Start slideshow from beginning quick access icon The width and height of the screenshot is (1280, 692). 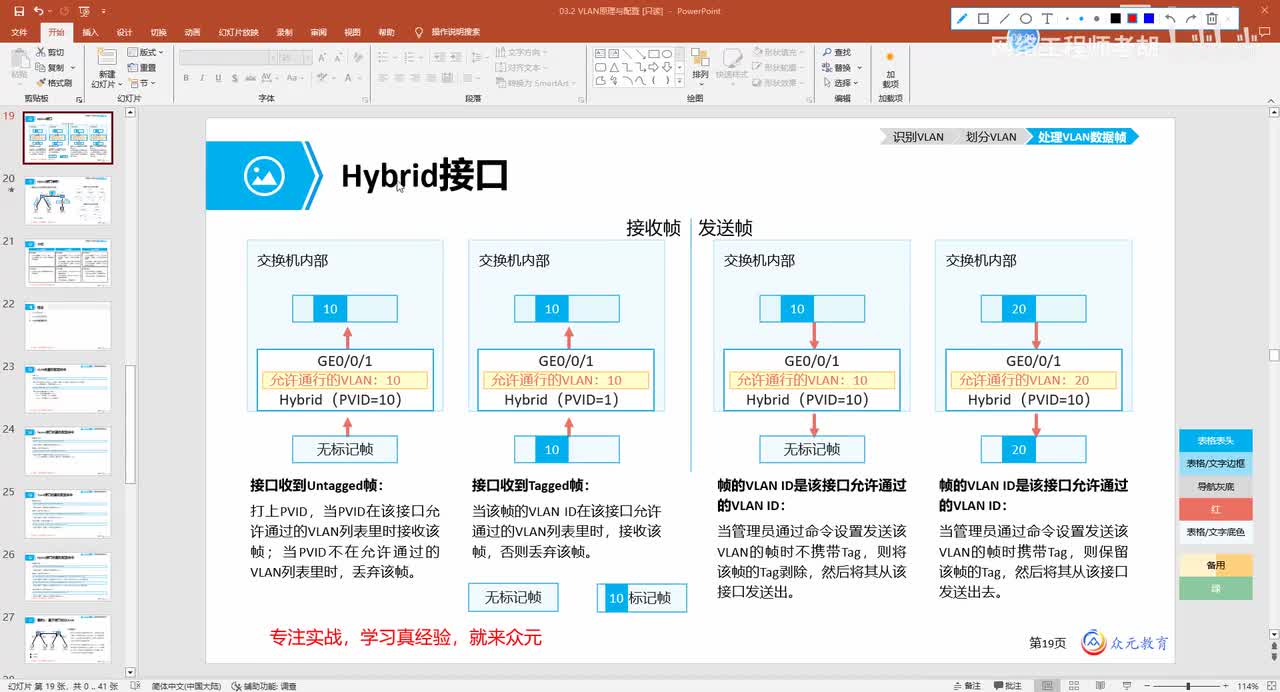coord(84,11)
